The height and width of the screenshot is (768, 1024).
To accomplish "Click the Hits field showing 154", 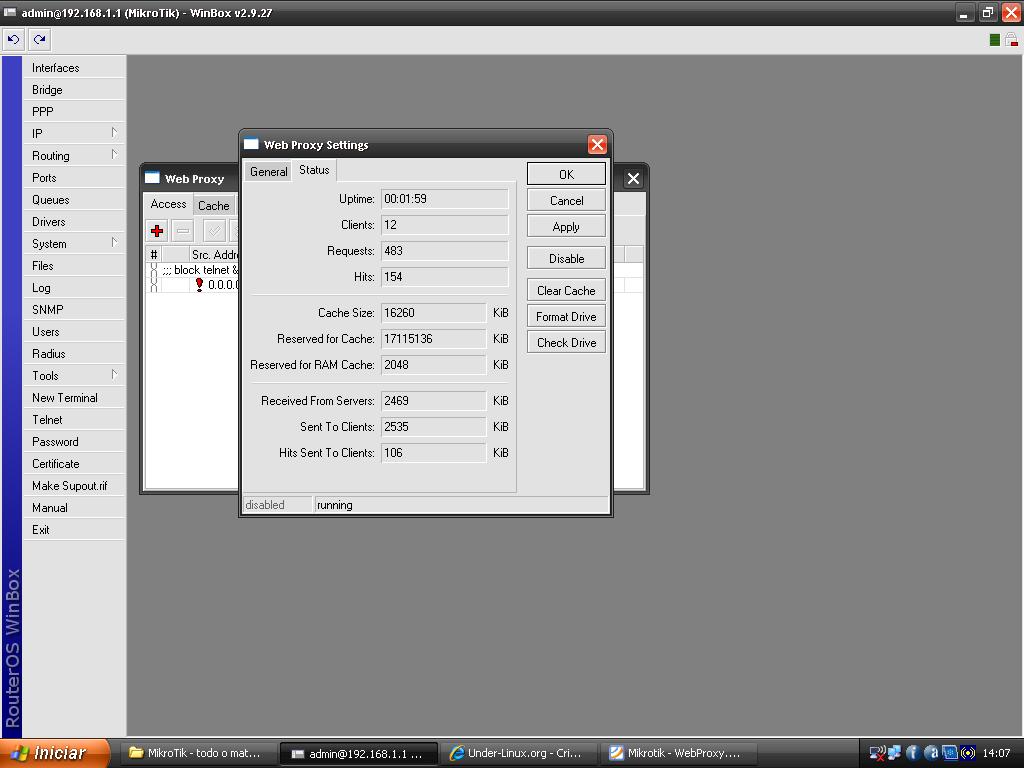I will [x=444, y=277].
